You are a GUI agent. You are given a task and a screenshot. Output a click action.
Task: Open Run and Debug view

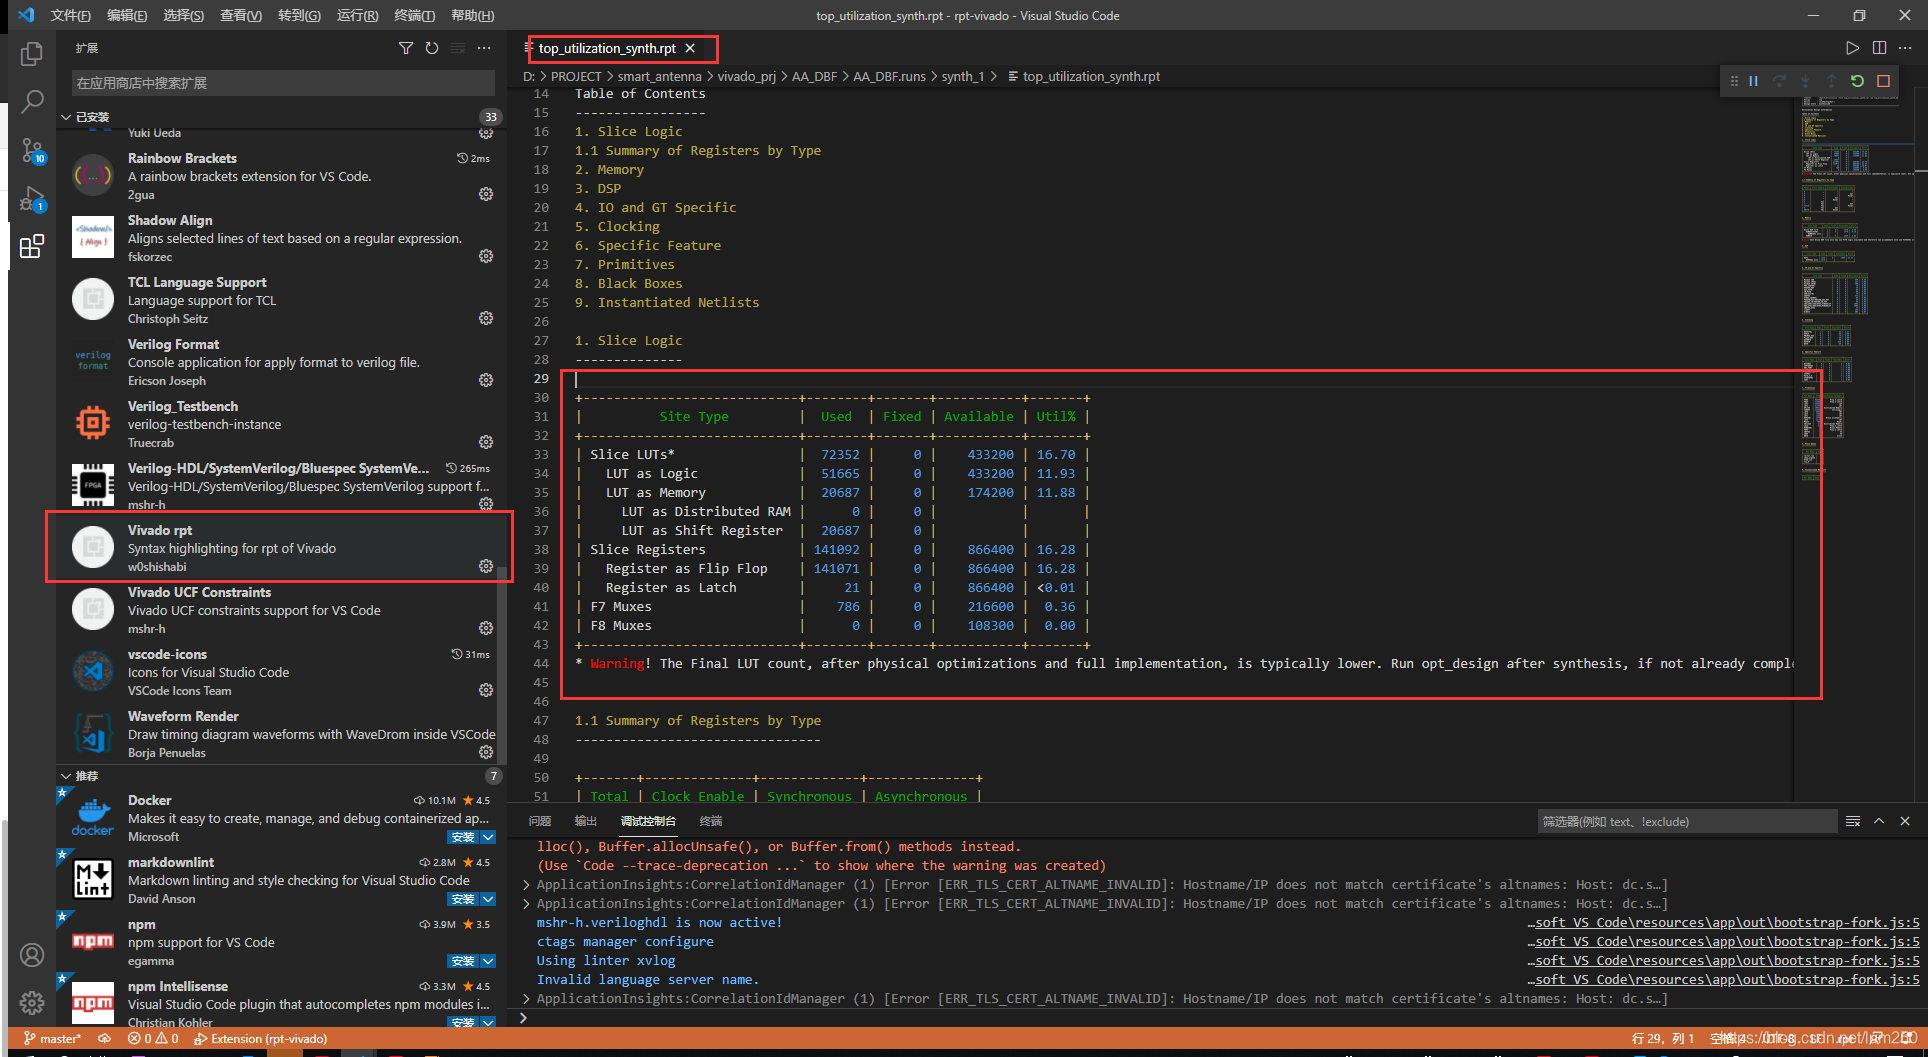tap(32, 198)
